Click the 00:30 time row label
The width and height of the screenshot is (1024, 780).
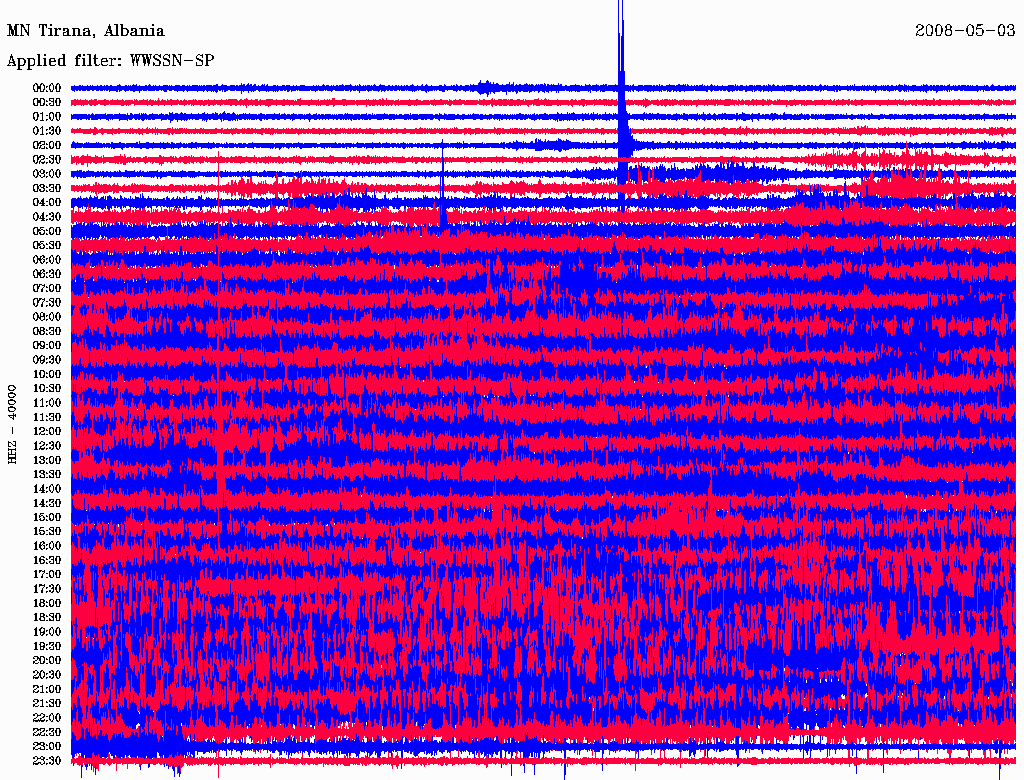tap(47, 102)
